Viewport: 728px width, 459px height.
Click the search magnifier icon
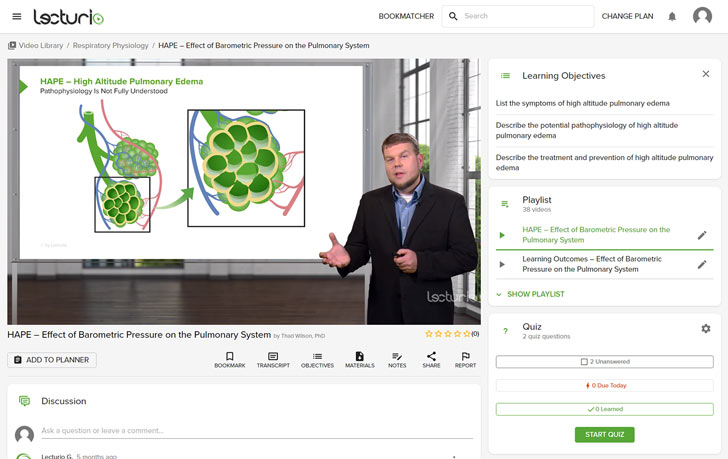453,16
